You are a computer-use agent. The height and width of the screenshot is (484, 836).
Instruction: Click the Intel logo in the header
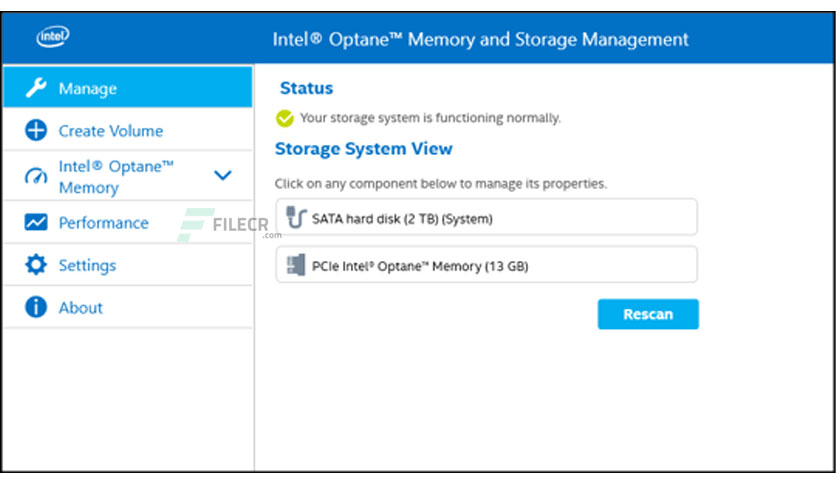click(x=53, y=37)
